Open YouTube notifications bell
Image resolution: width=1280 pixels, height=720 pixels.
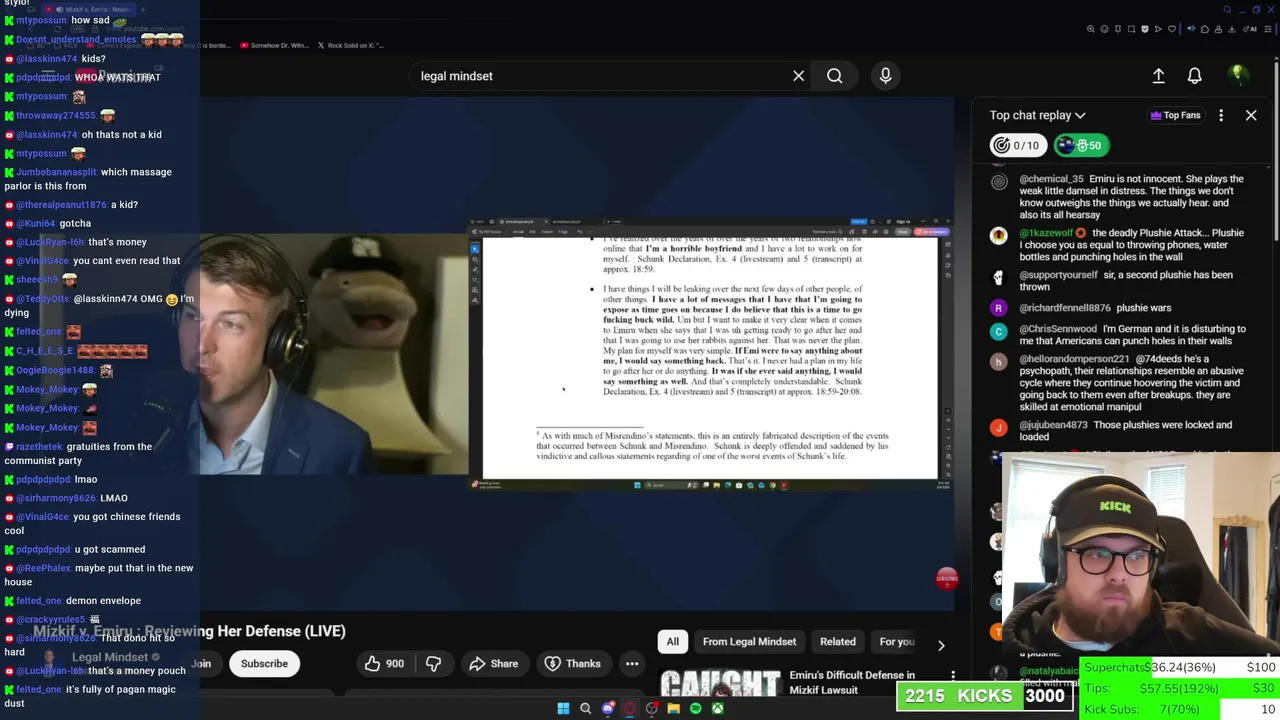(1194, 76)
